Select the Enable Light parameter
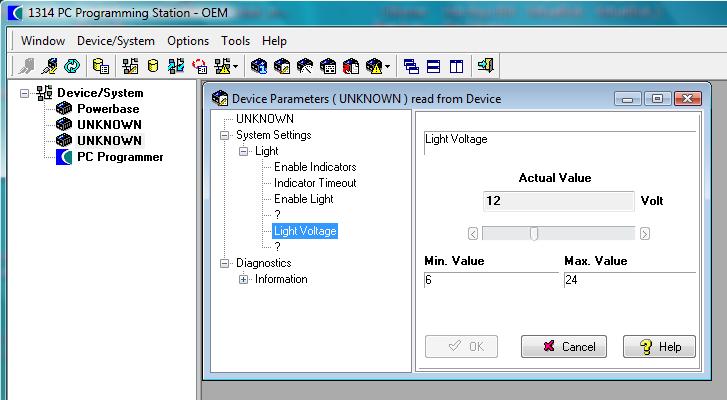The height and width of the screenshot is (400, 727). pyautogui.click(x=303, y=199)
